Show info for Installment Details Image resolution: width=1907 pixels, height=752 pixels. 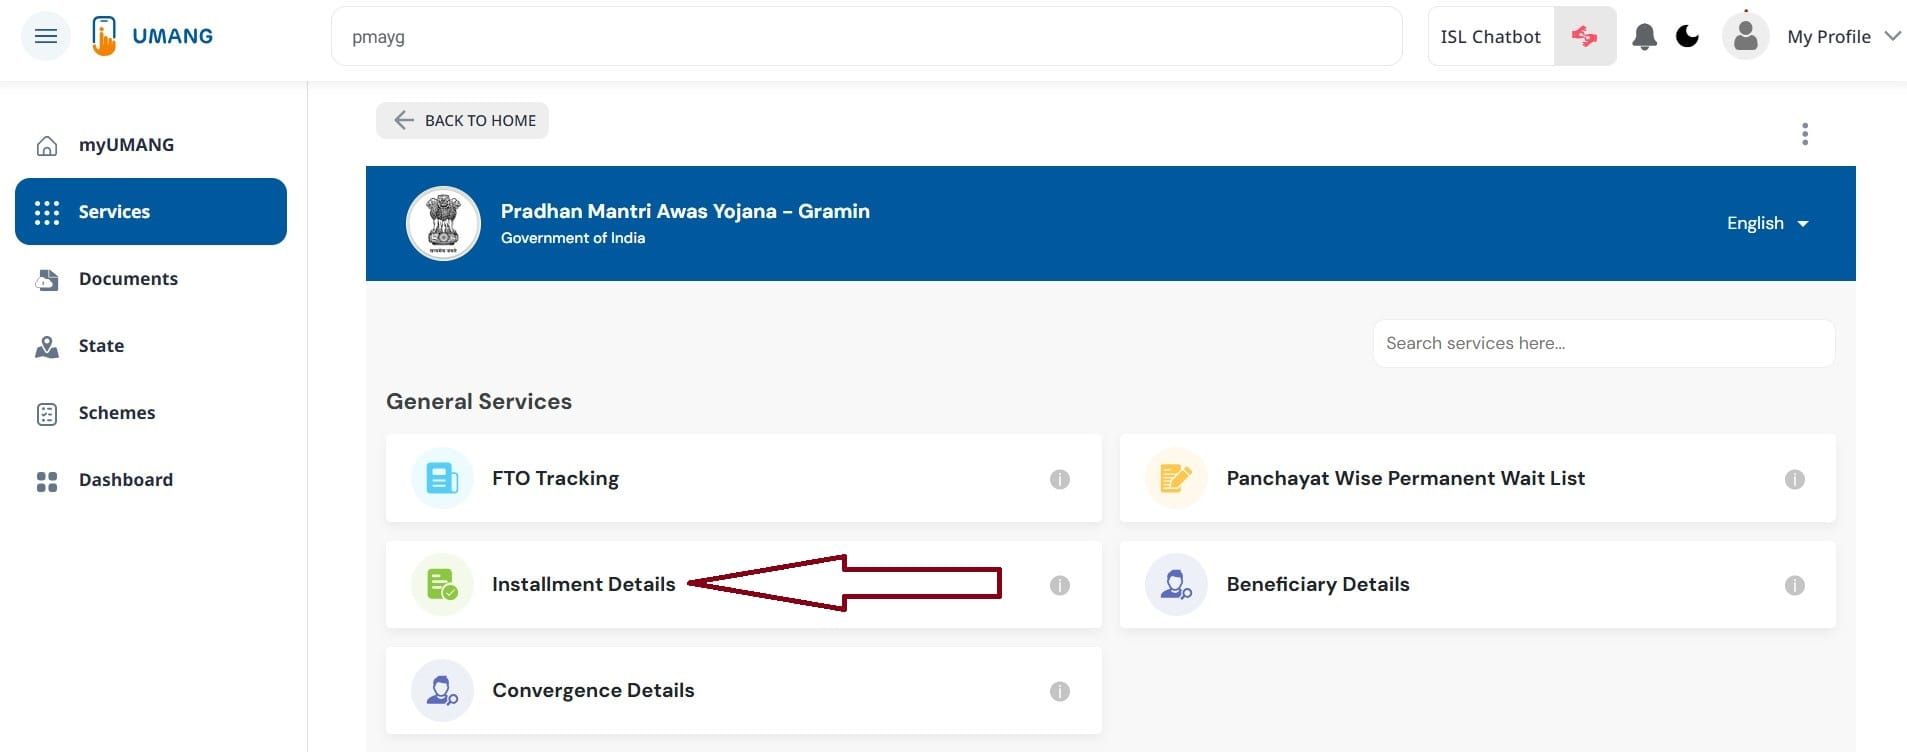point(1060,585)
